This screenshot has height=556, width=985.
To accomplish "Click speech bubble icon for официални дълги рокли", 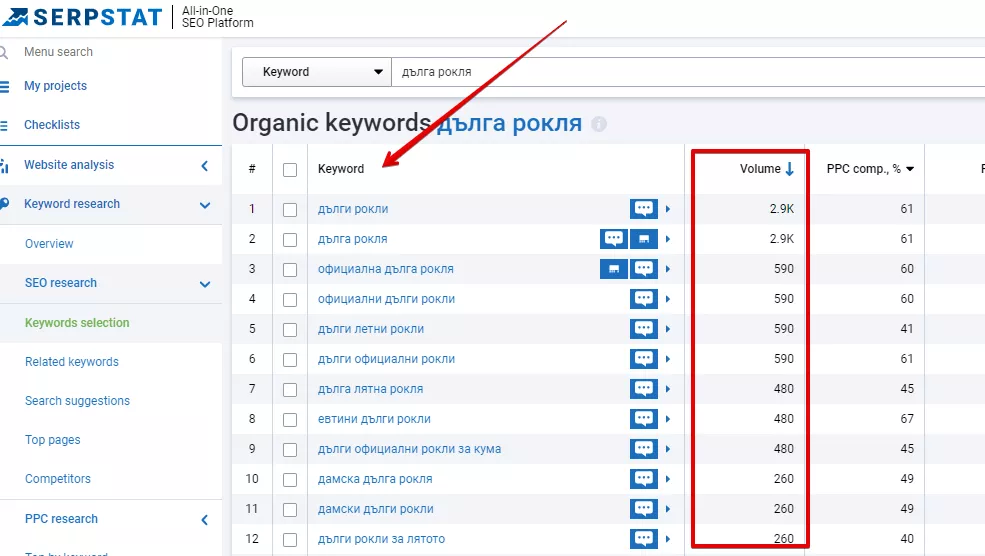I will click(x=644, y=299).
